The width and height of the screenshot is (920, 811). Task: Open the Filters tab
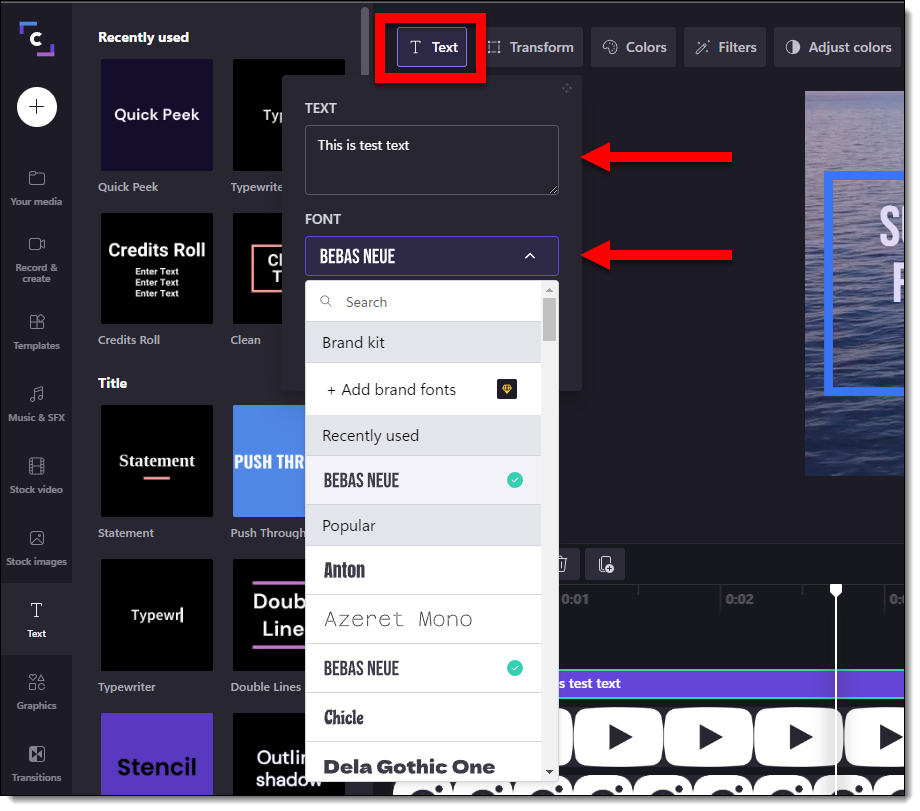click(724, 46)
